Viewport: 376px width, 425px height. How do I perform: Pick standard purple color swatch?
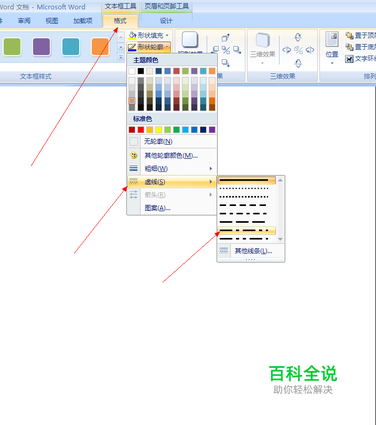pyautogui.click(x=212, y=130)
